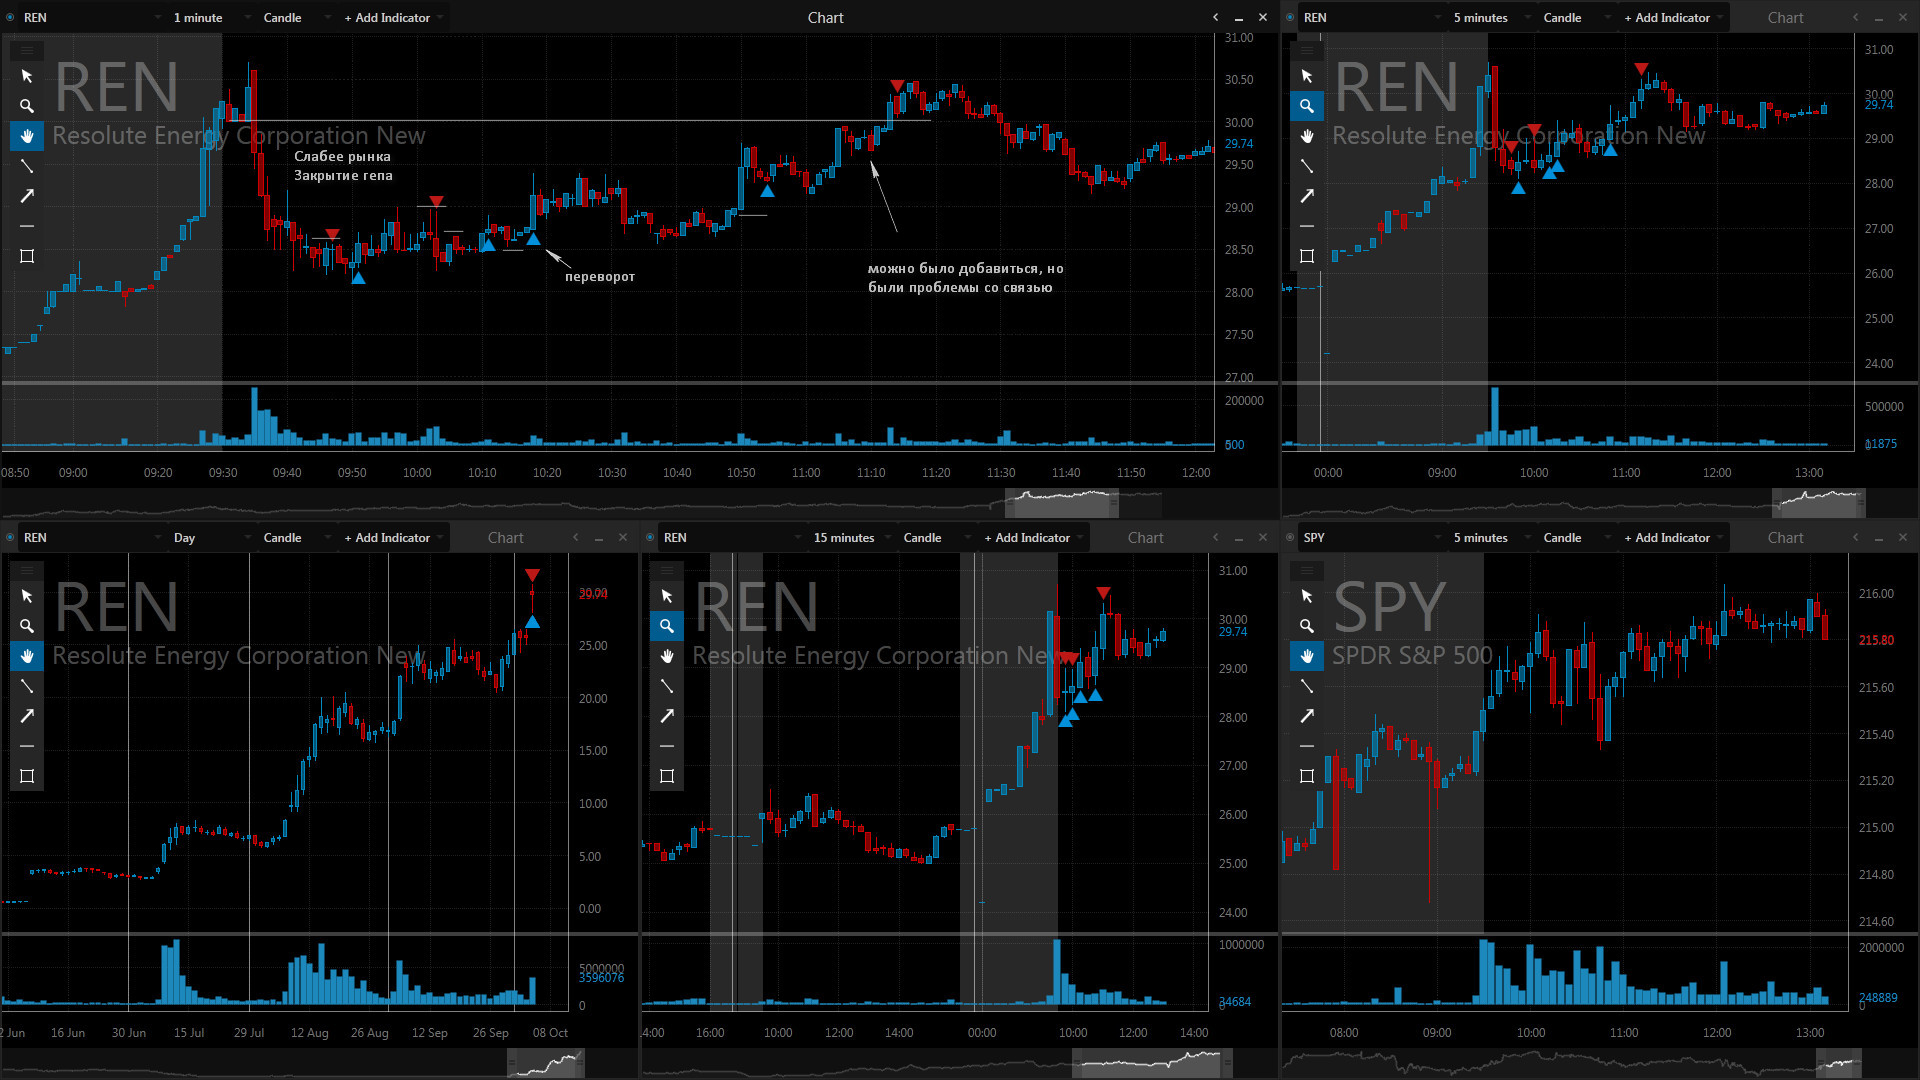Open Add Indicator dropdown in 1 minute chart
1920x1080 pixels.
[x=392, y=18]
